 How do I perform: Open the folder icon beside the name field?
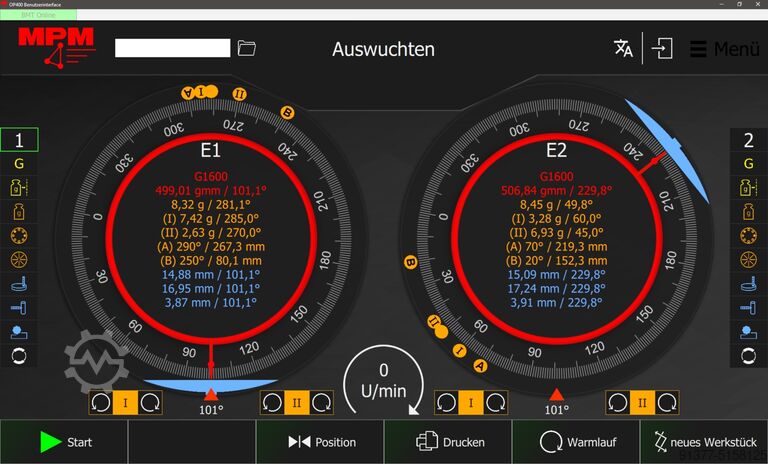(x=247, y=48)
